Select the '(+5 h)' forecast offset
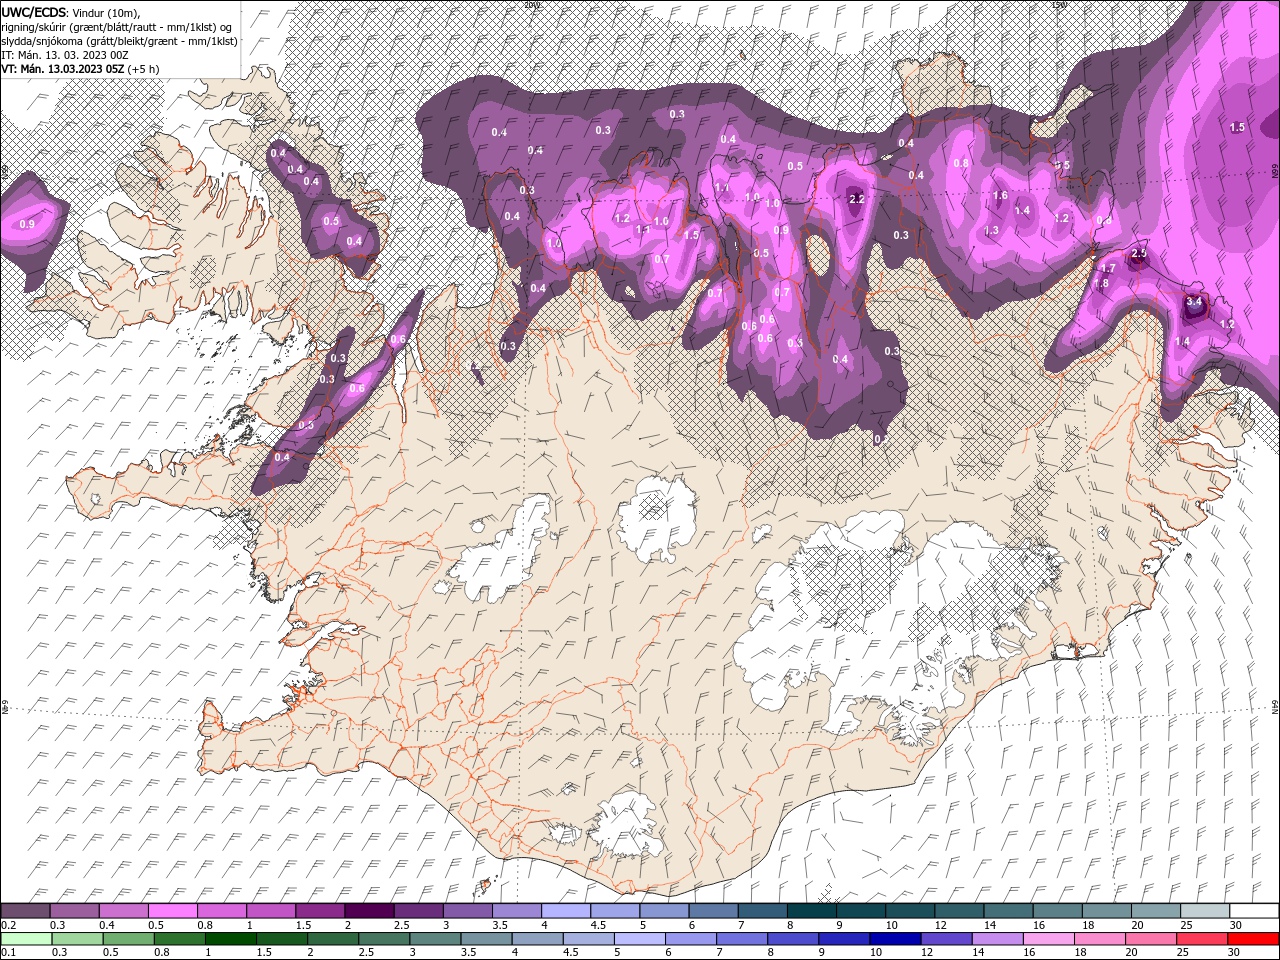 point(145,69)
